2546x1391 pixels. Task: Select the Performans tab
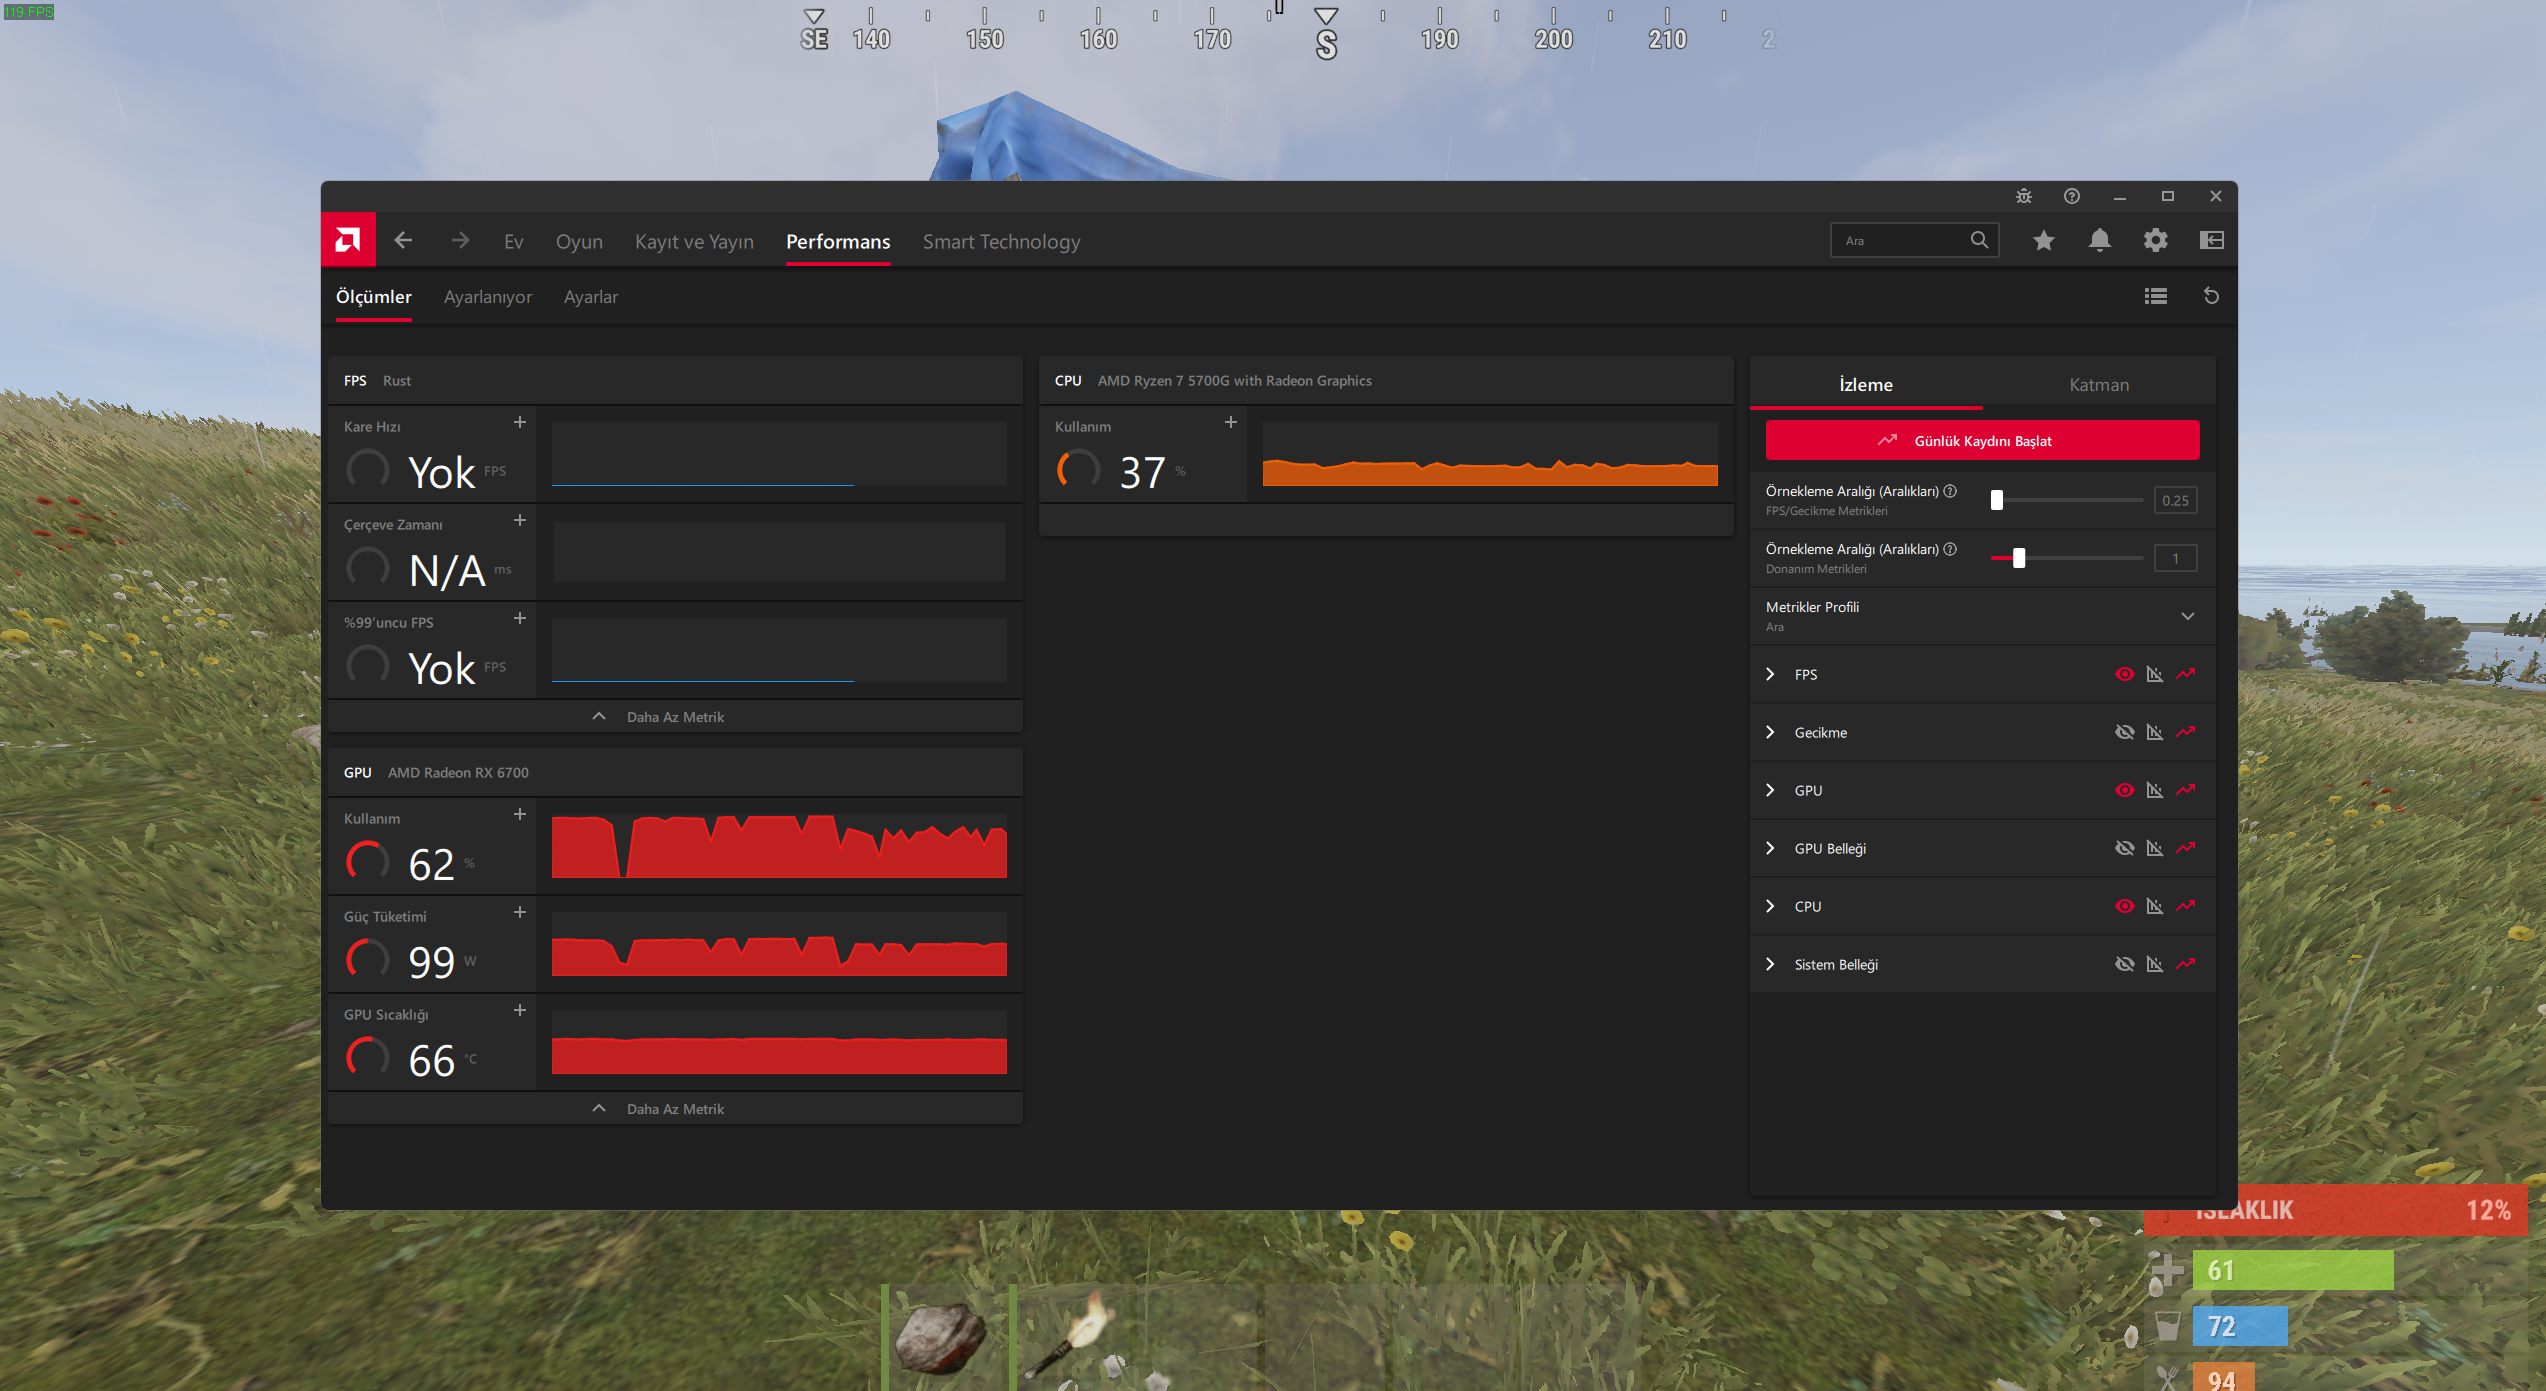click(x=838, y=241)
